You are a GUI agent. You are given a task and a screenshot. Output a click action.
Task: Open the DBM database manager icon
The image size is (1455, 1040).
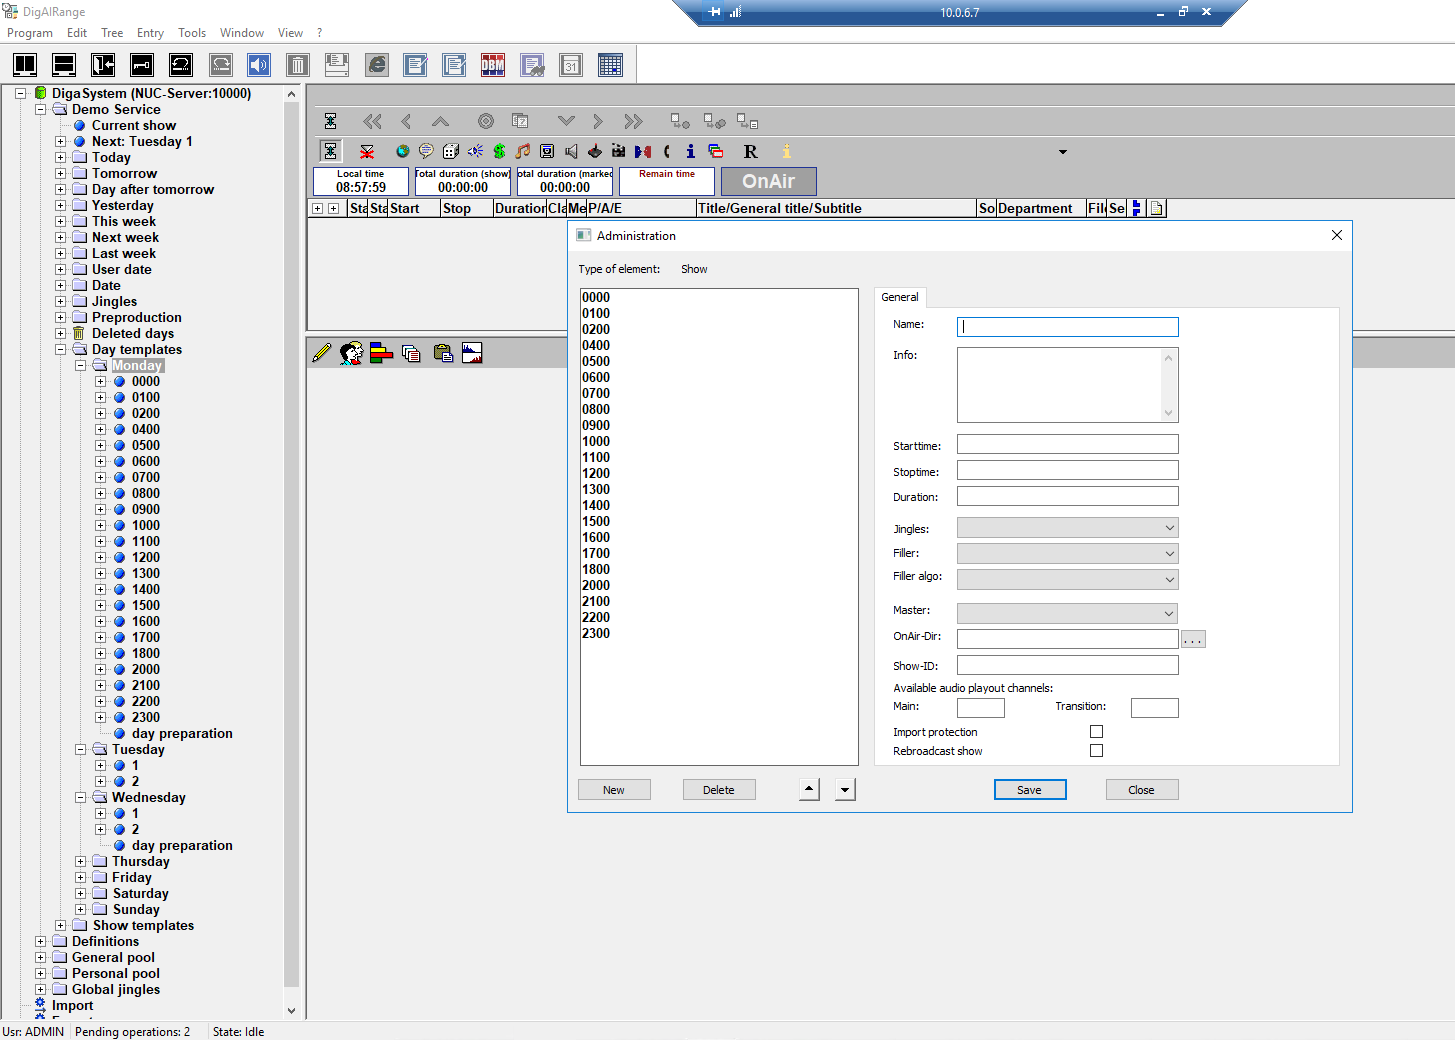493,66
